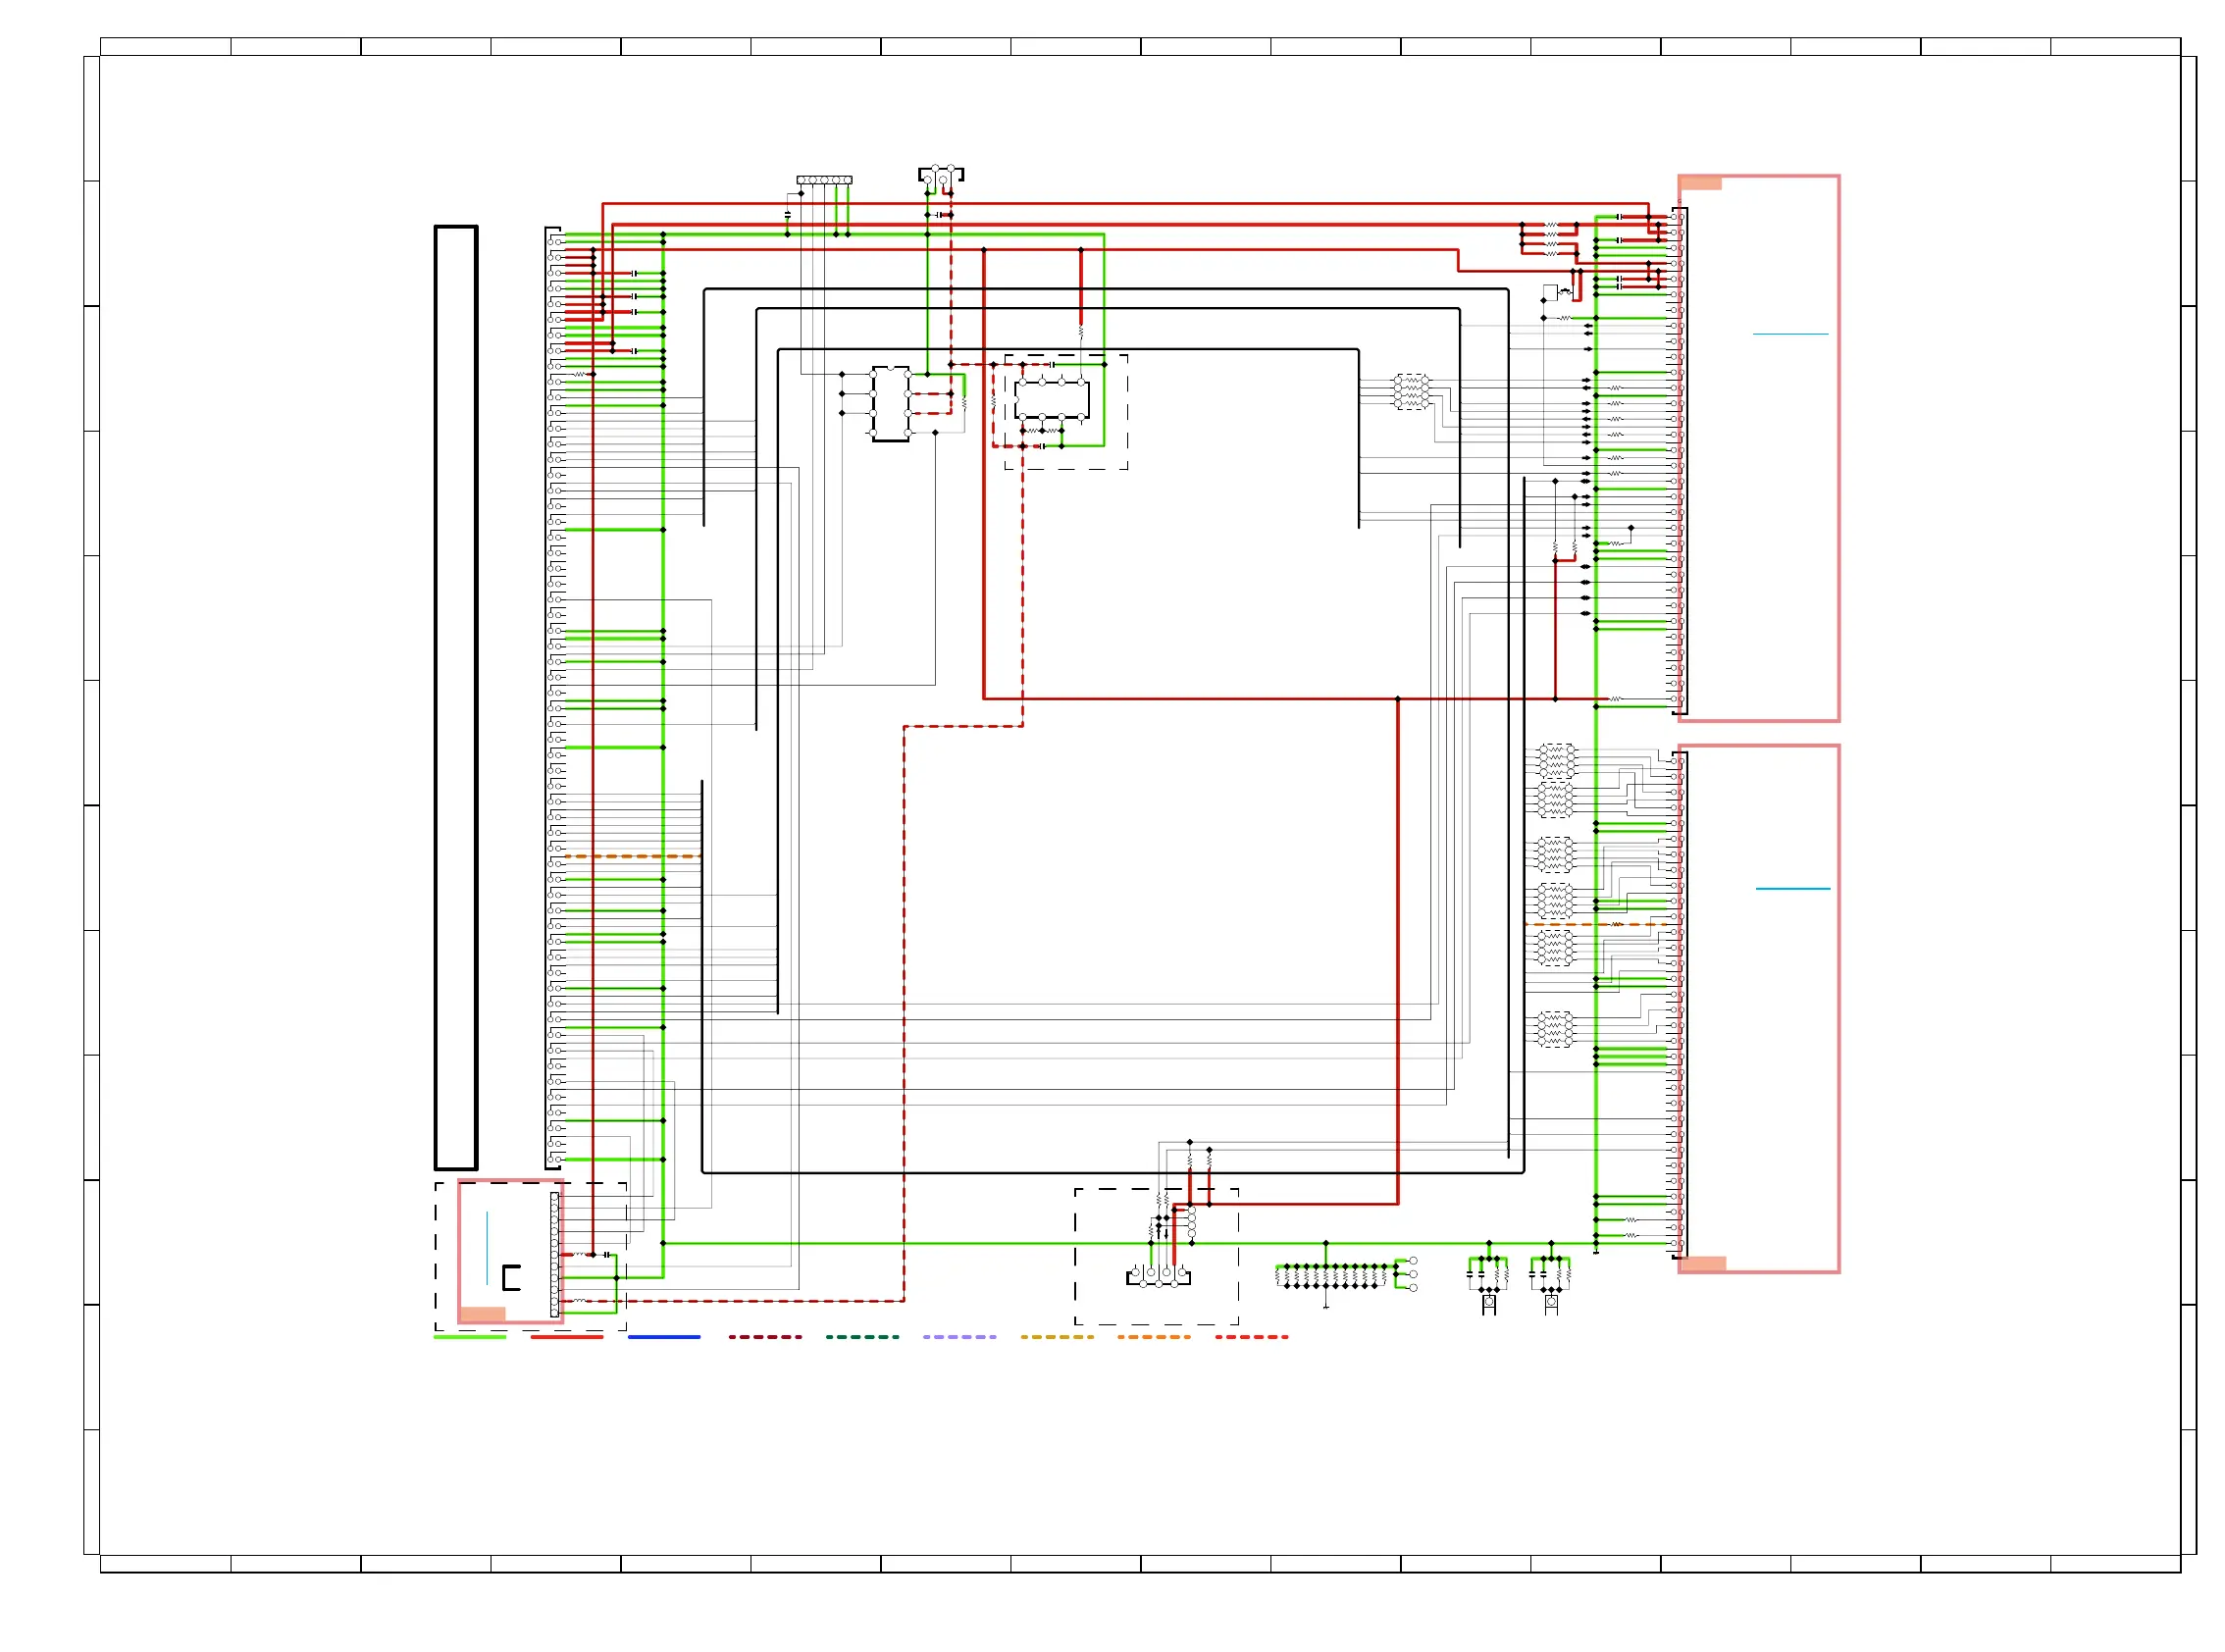
Task: Select the six-pin horizontal connector at top
Action: point(824,180)
